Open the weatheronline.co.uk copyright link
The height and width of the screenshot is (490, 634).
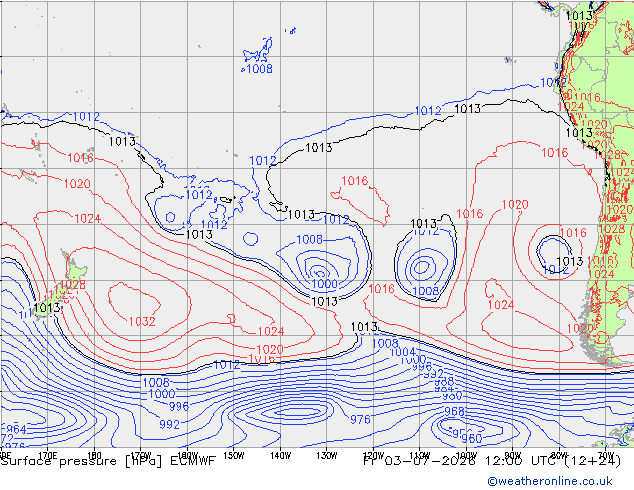(x=550, y=481)
